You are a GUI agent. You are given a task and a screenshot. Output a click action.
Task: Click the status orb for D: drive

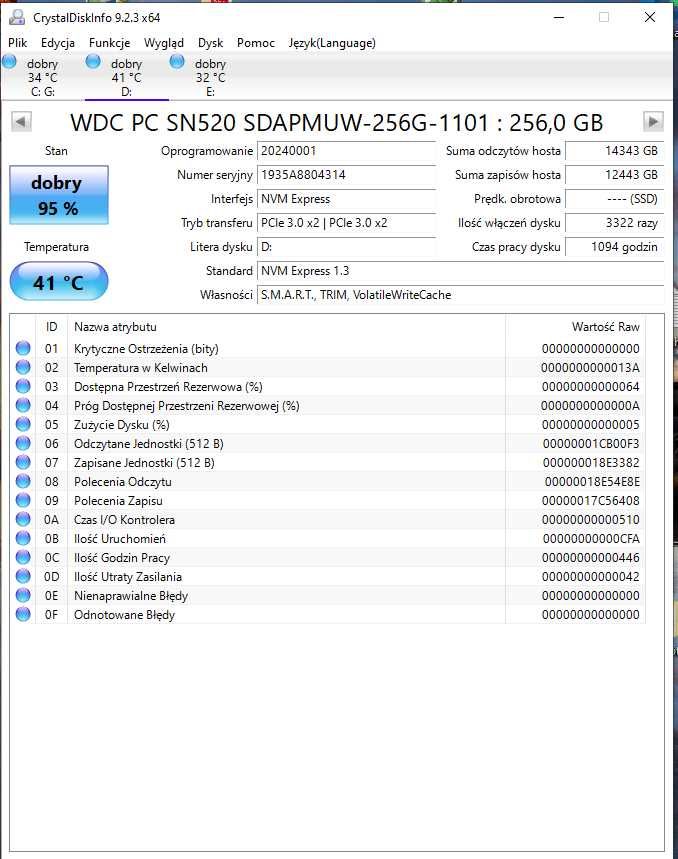tap(93, 62)
